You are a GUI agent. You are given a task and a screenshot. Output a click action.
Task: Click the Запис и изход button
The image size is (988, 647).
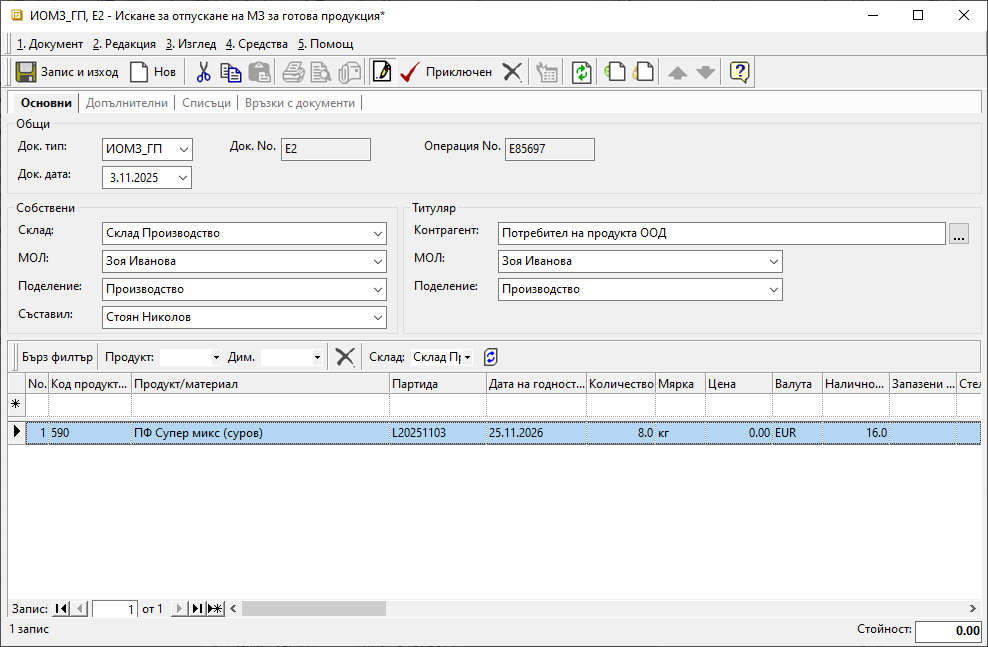coord(67,72)
